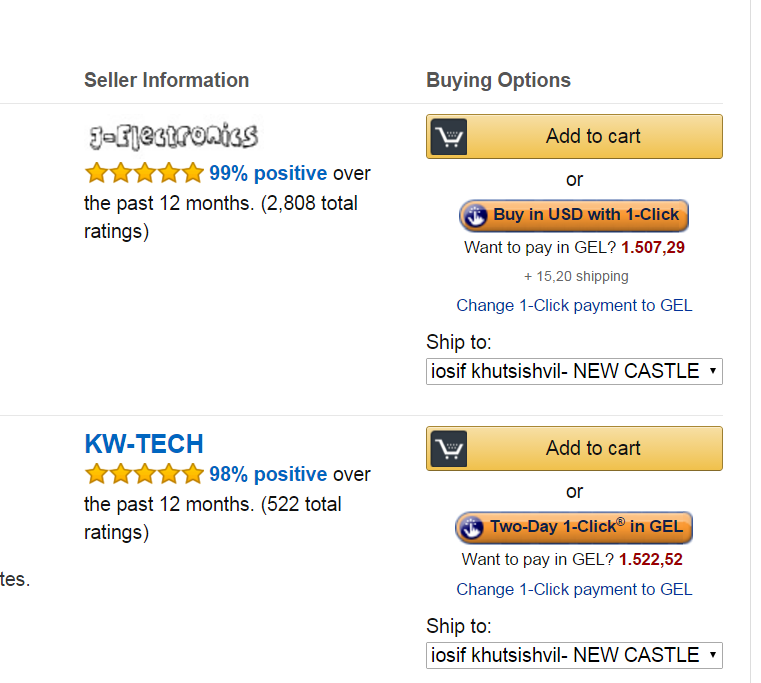This screenshot has height=683, width=761.
Task: Visit the KW-TECH seller page
Action: 144,444
